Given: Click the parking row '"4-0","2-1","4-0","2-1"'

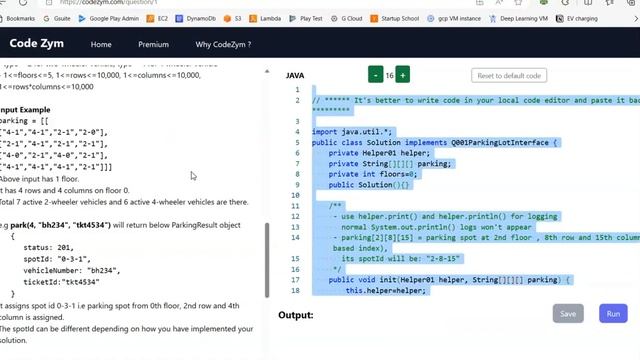Looking at the screenshot, I should coord(53,156).
